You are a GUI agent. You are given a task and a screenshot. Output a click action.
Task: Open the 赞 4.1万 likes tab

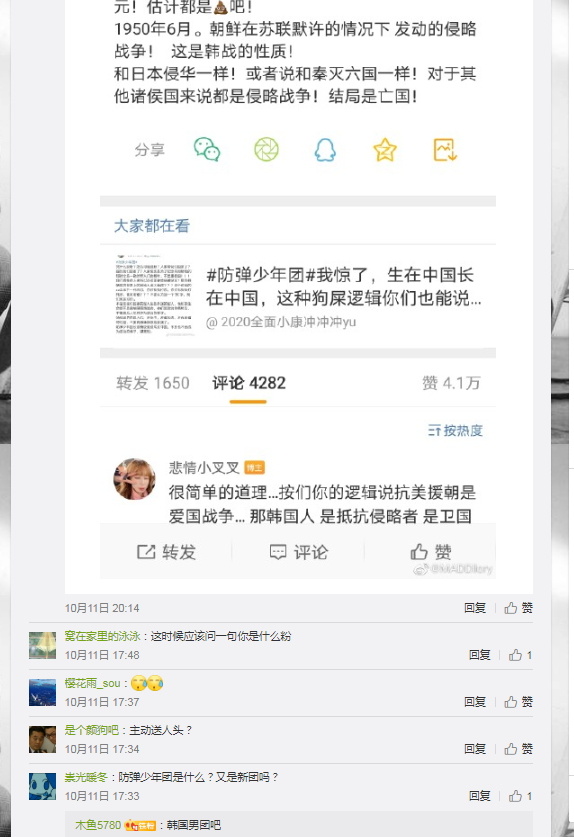(x=451, y=383)
